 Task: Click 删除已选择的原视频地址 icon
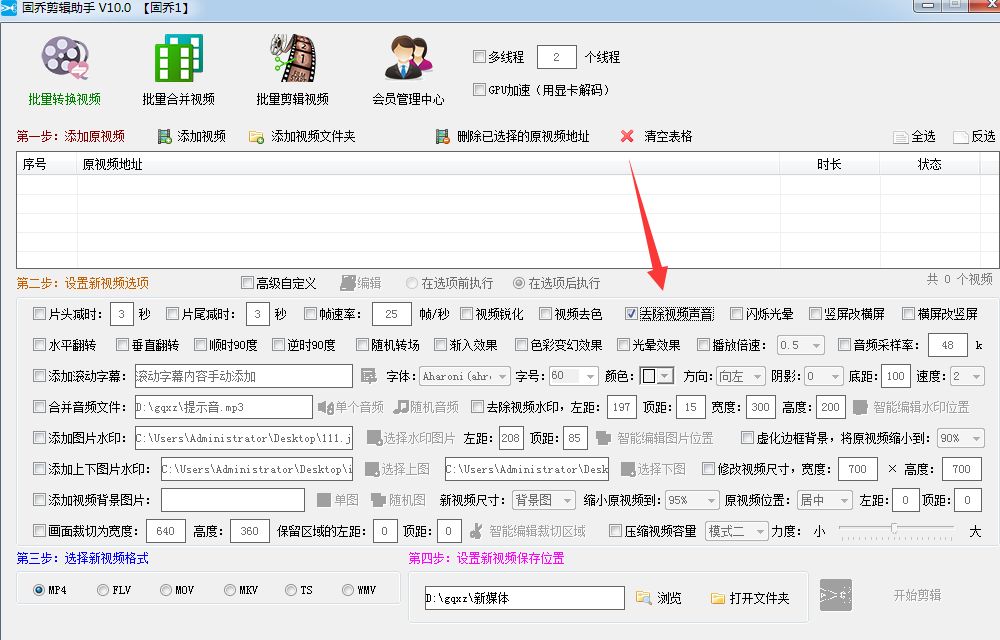[x=443, y=136]
